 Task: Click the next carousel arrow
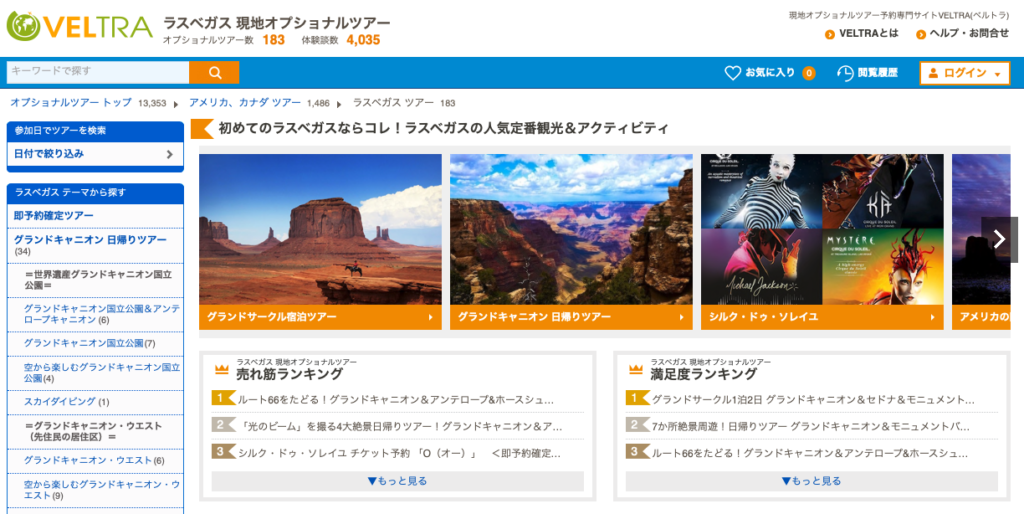tap(998, 238)
